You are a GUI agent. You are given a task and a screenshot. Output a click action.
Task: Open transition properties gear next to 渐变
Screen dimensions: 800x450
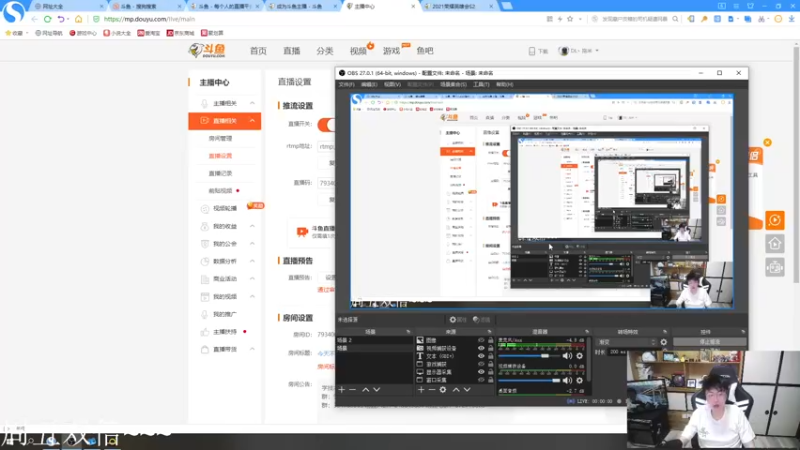(664, 342)
